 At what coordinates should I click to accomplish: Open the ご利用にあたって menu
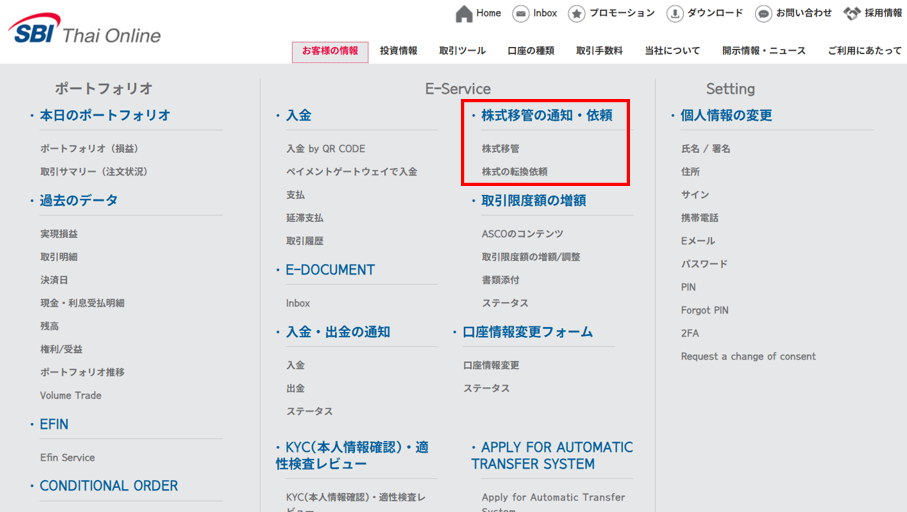point(864,51)
